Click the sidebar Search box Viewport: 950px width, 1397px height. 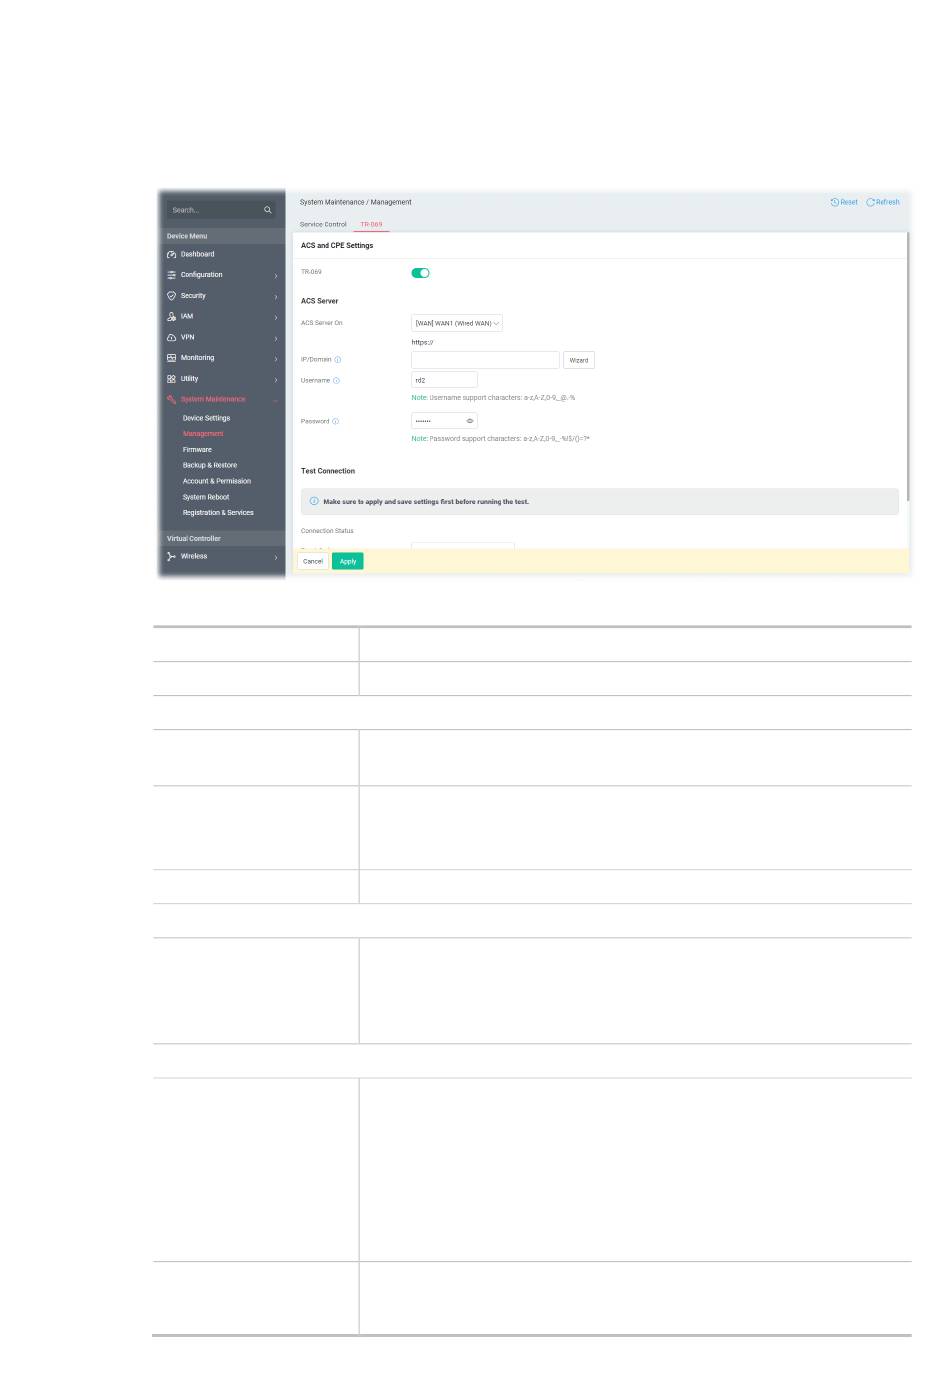pos(220,210)
